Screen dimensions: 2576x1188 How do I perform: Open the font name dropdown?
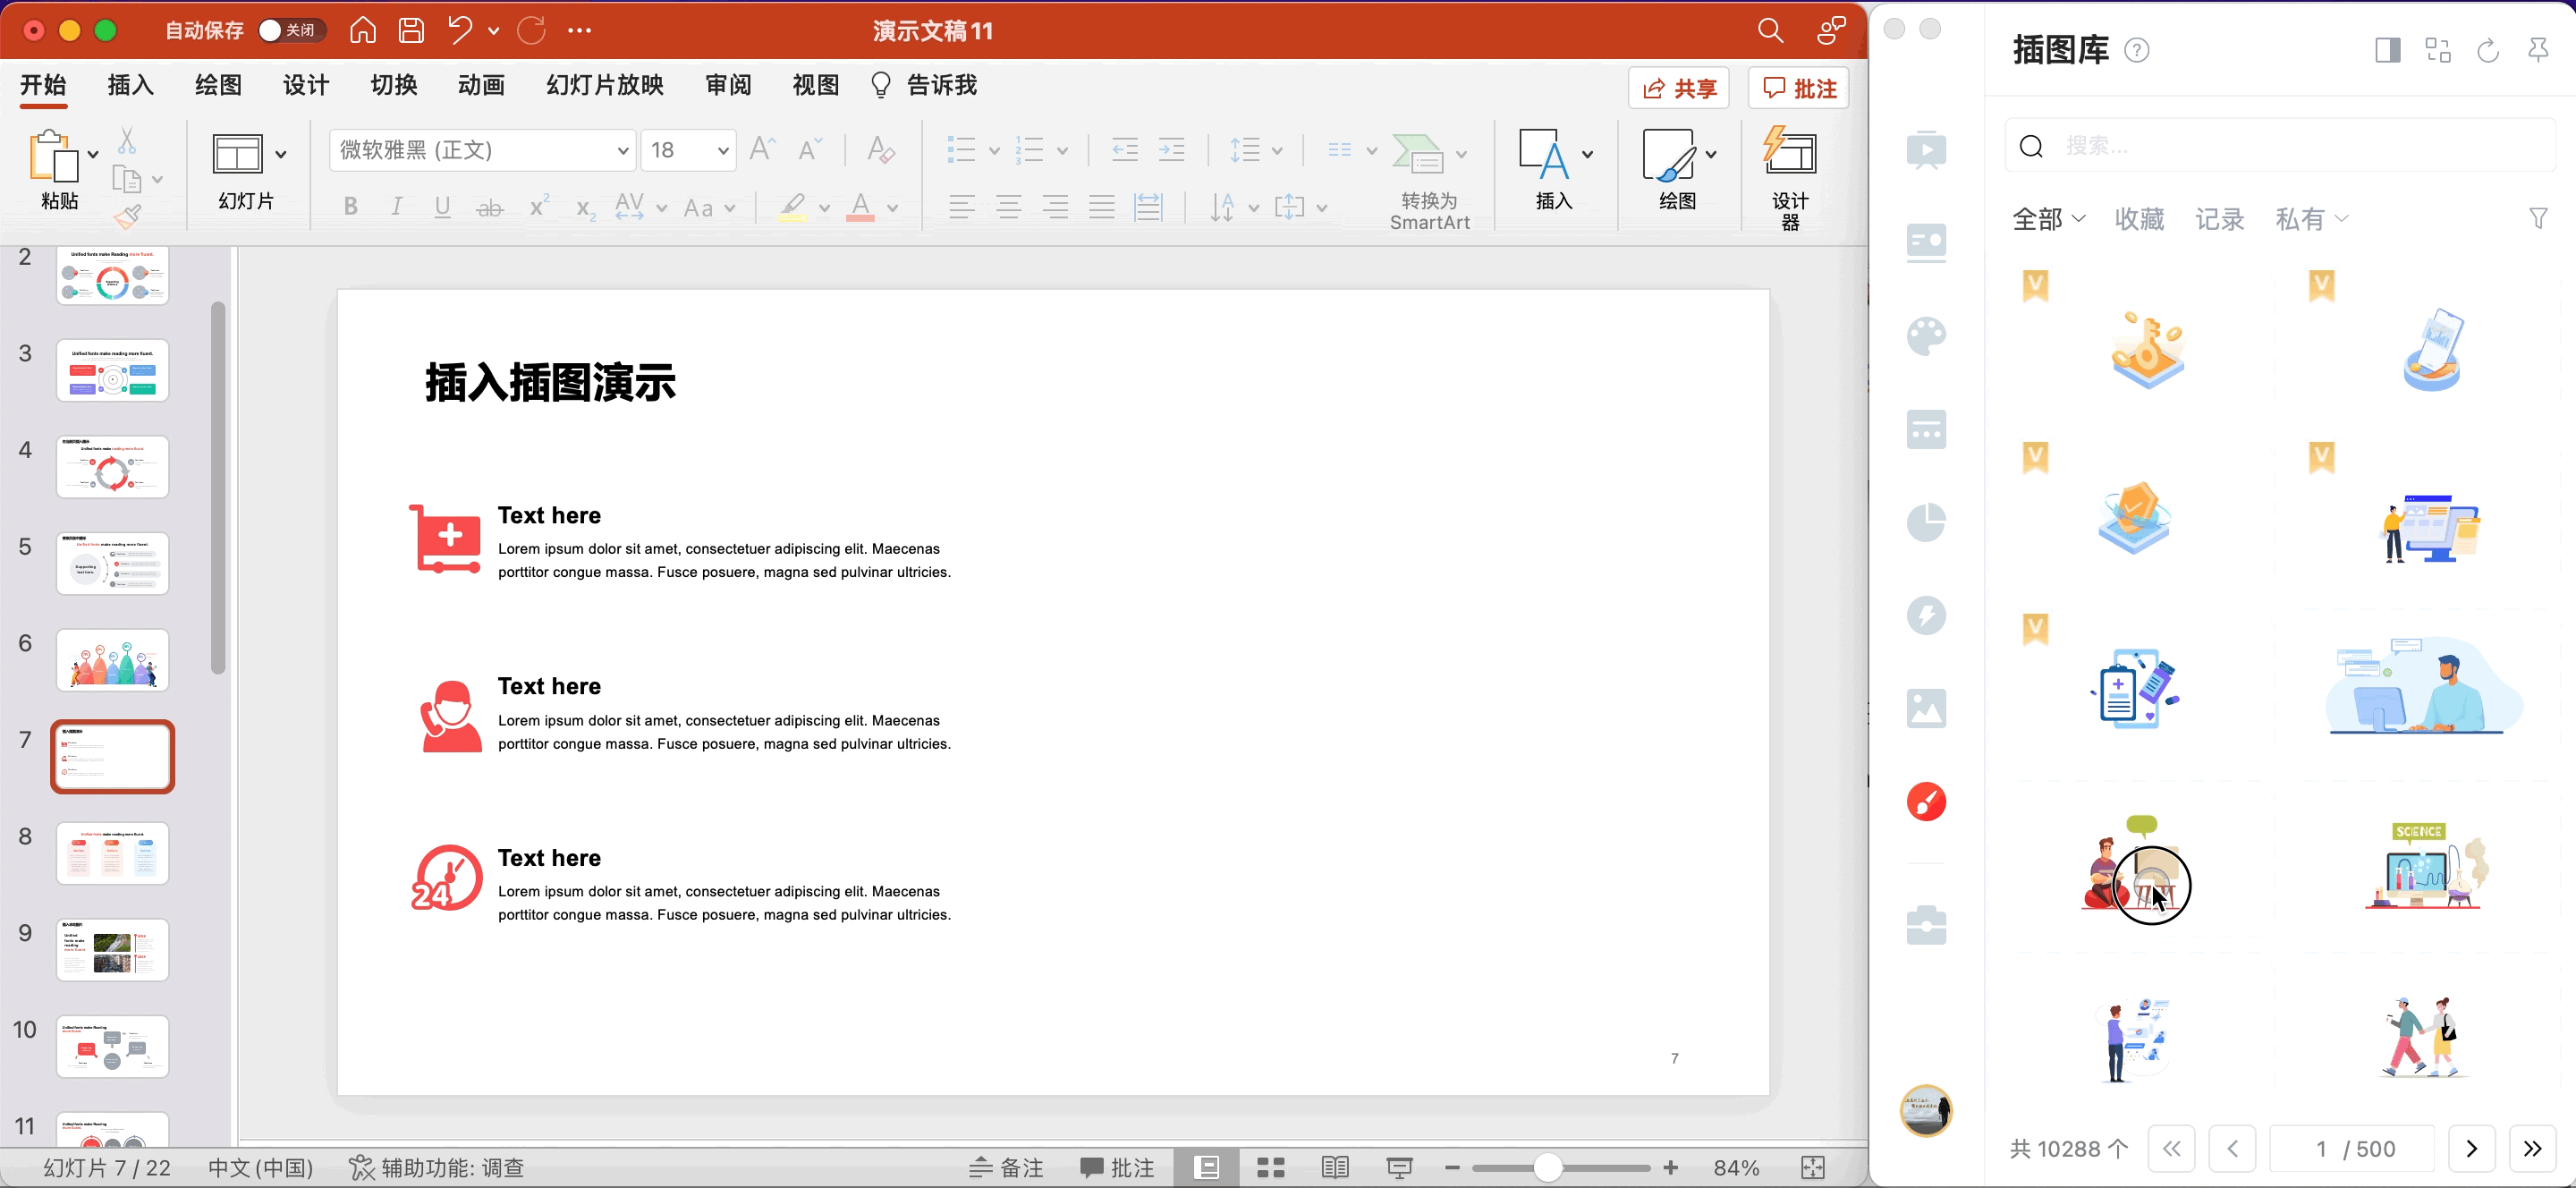tap(622, 151)
